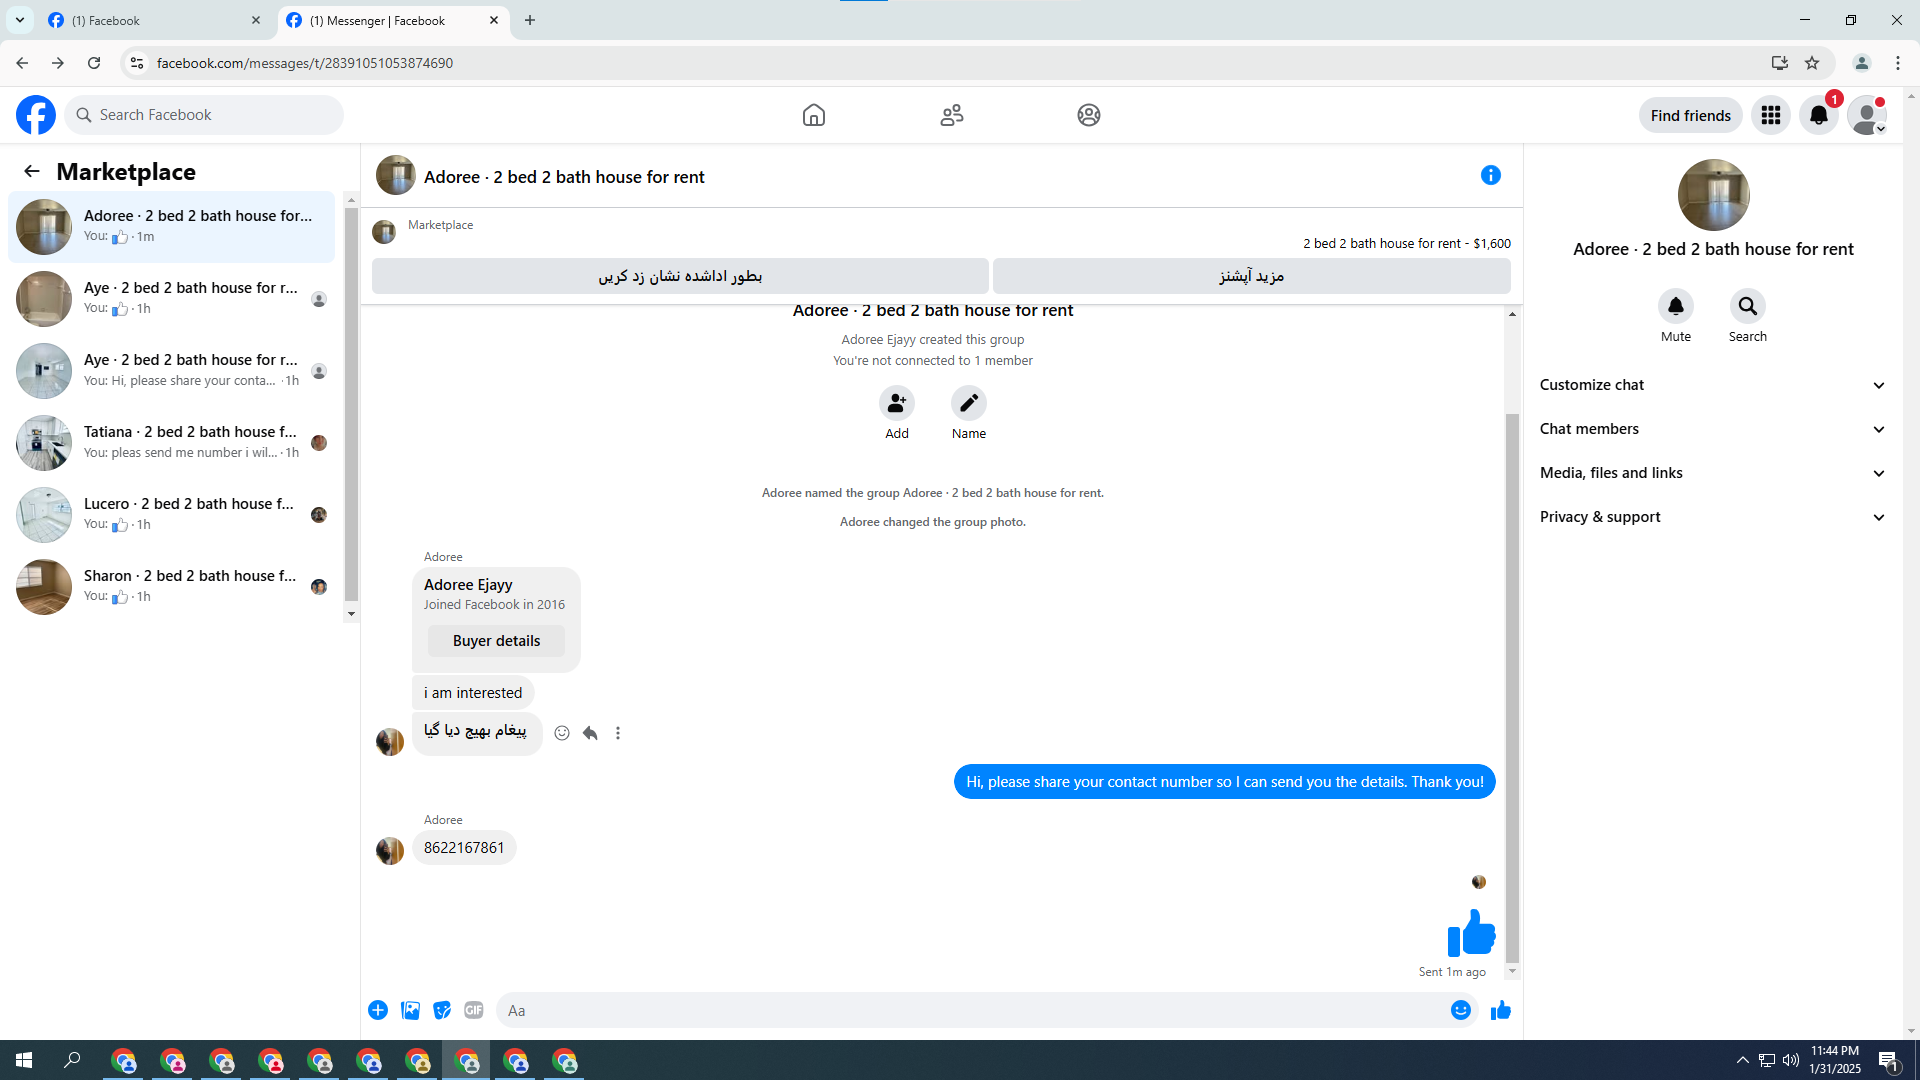
Task: Click the phone number message 8622167861
Action: [464, 848]
